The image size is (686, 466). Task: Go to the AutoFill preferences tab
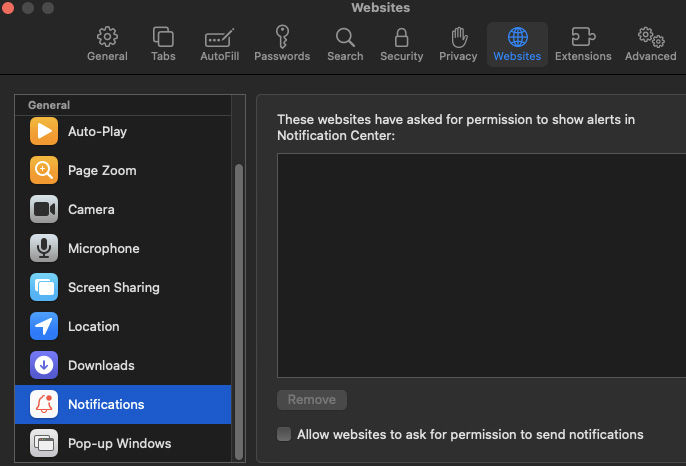tap(219, 44)
